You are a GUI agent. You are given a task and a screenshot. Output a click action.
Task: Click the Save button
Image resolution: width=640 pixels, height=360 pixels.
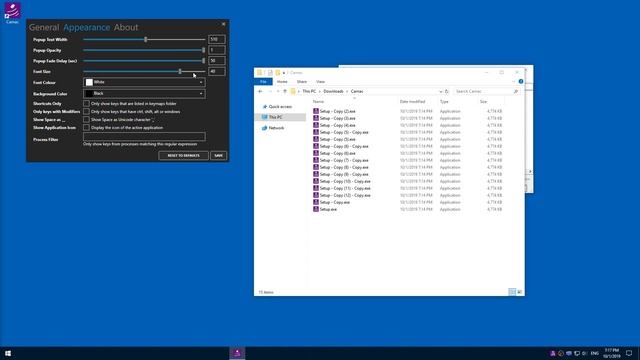pos(218,156)
